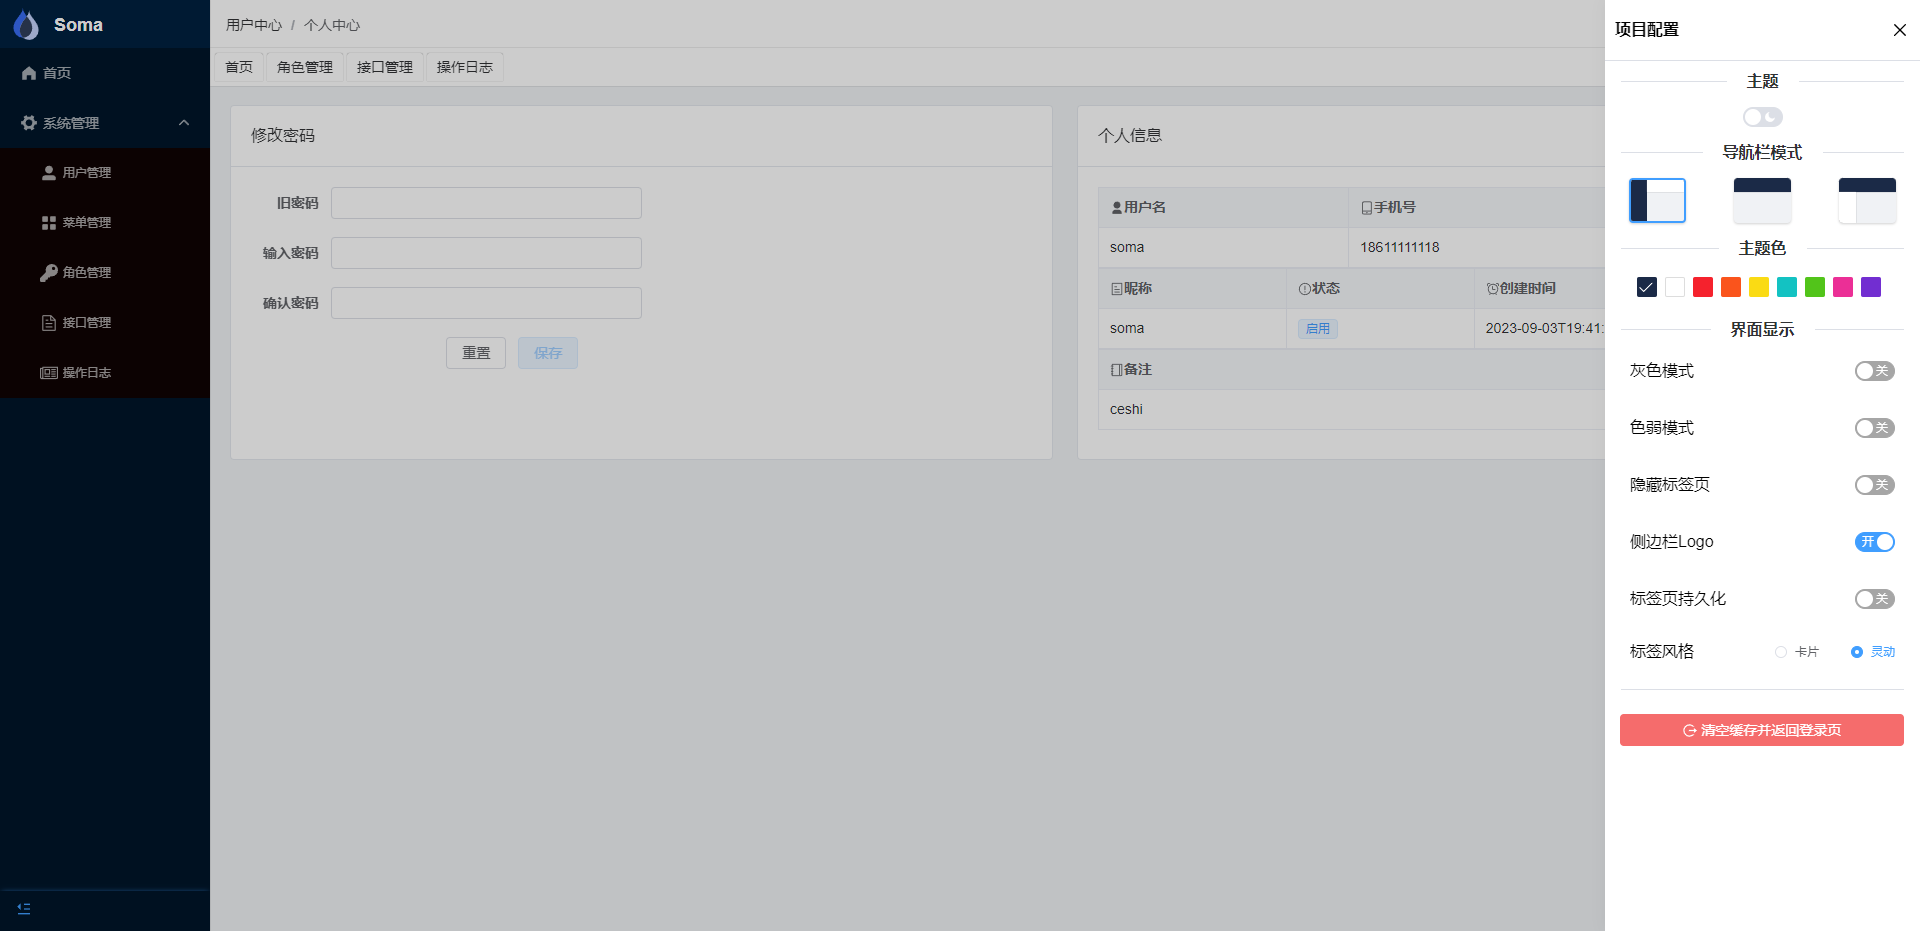
Task: Turn off the sidebar Logo switch
Action: (1874, 542)
